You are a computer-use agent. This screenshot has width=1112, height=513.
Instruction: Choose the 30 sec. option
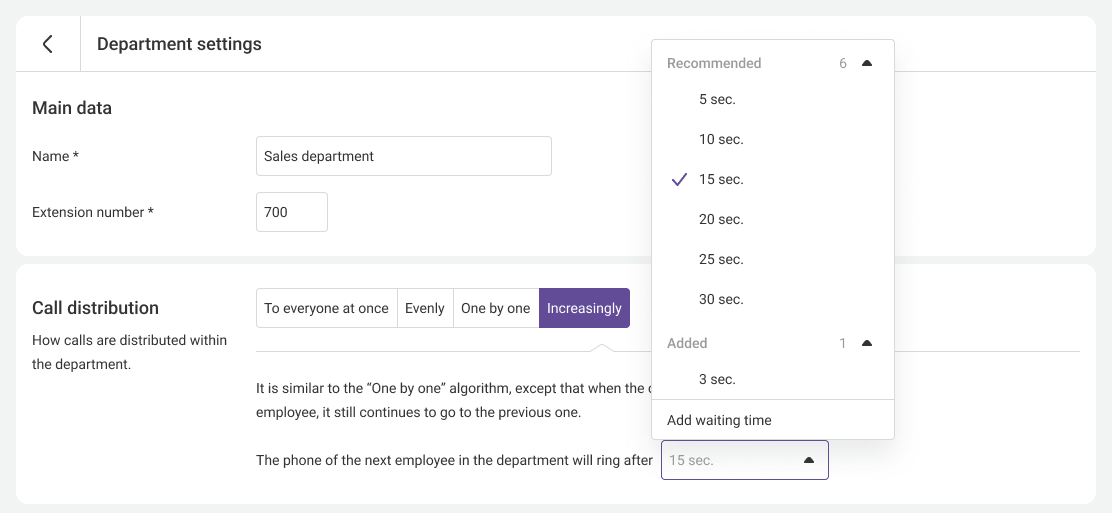(x=721, y=299)
